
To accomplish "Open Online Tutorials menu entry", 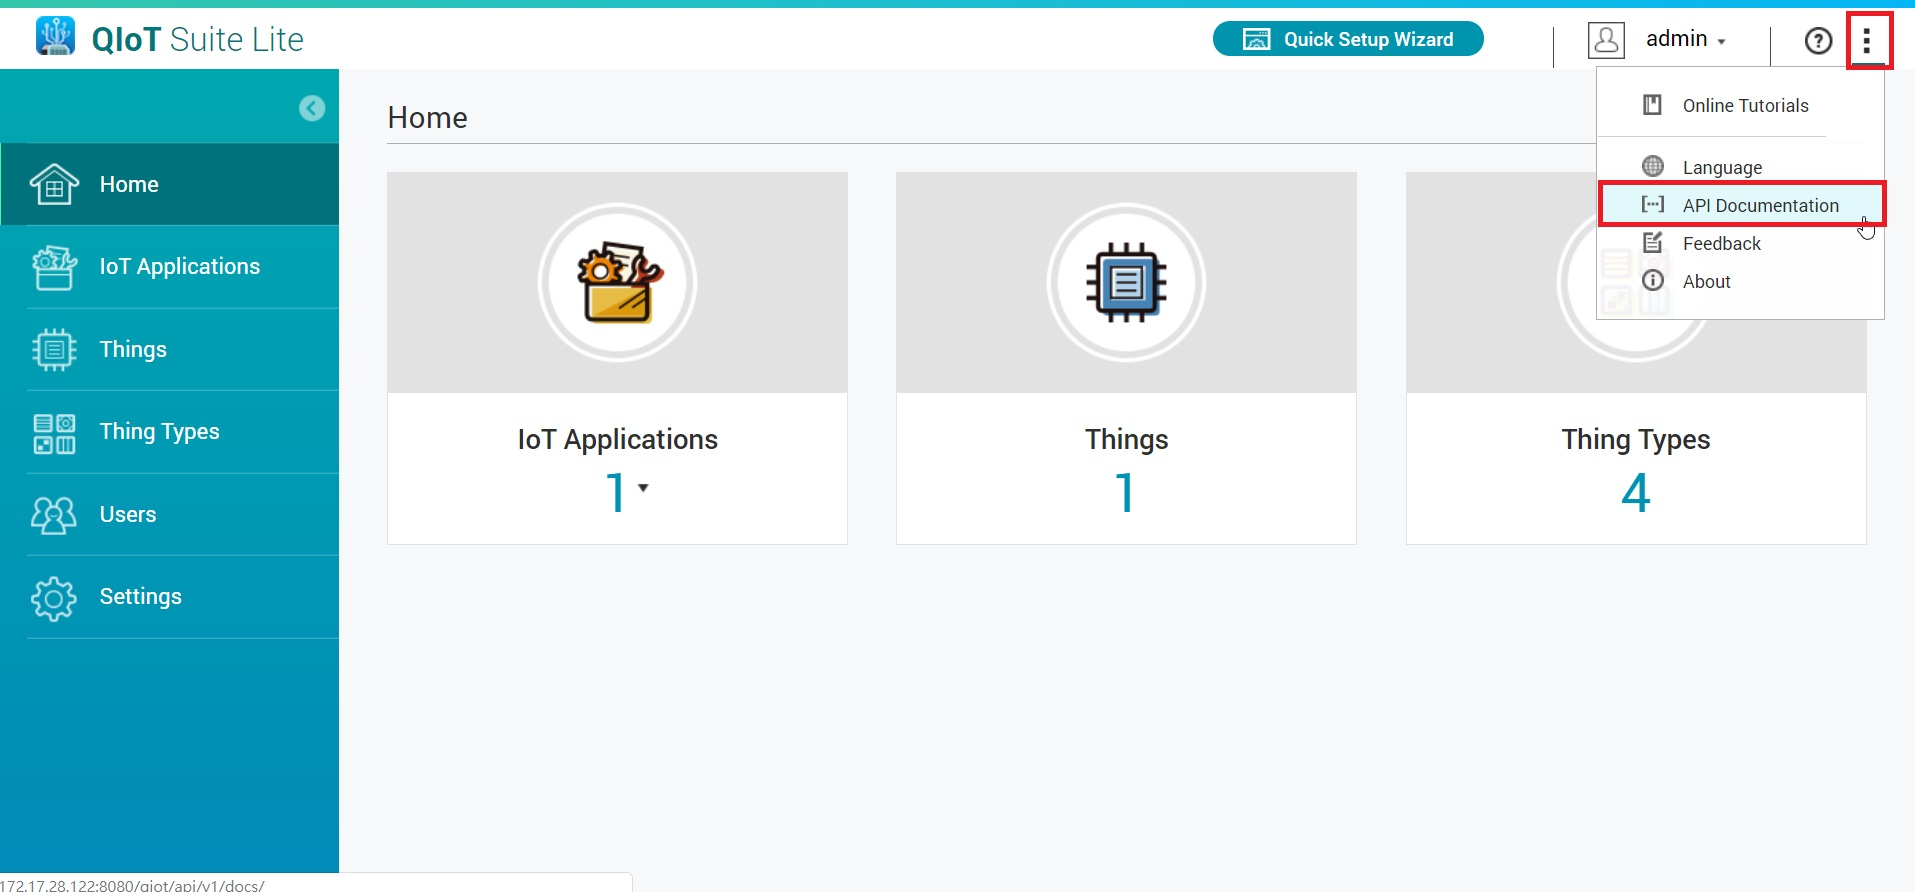I will [1744, 106].
